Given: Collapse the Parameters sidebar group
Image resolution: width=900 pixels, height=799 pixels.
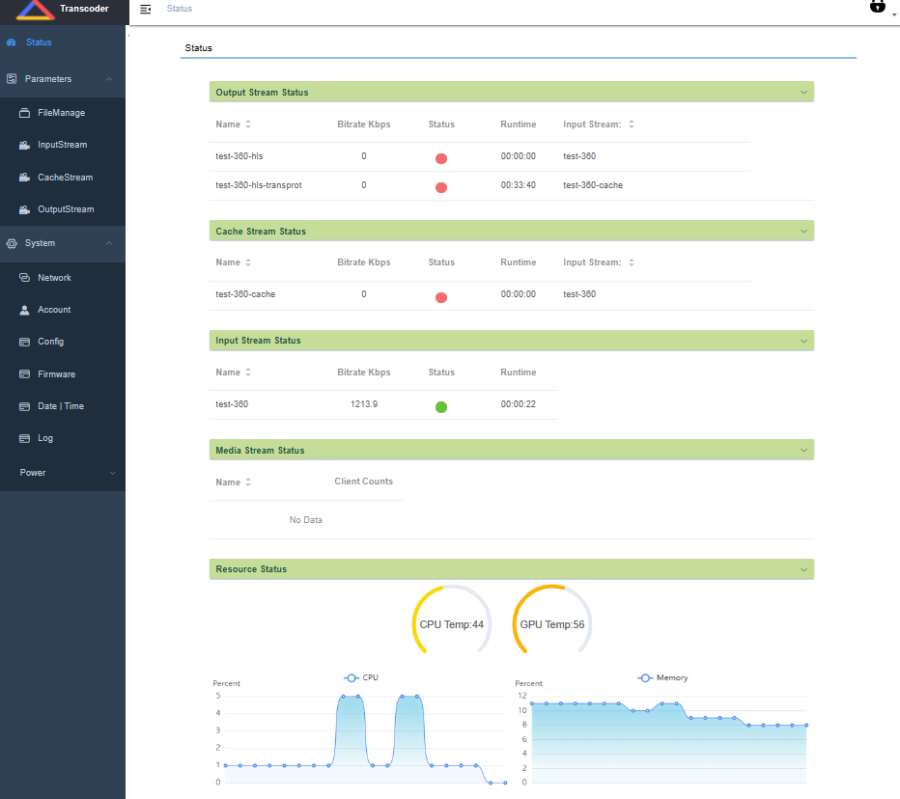Looking at the screenshot, I should click(x=108, y=79).
